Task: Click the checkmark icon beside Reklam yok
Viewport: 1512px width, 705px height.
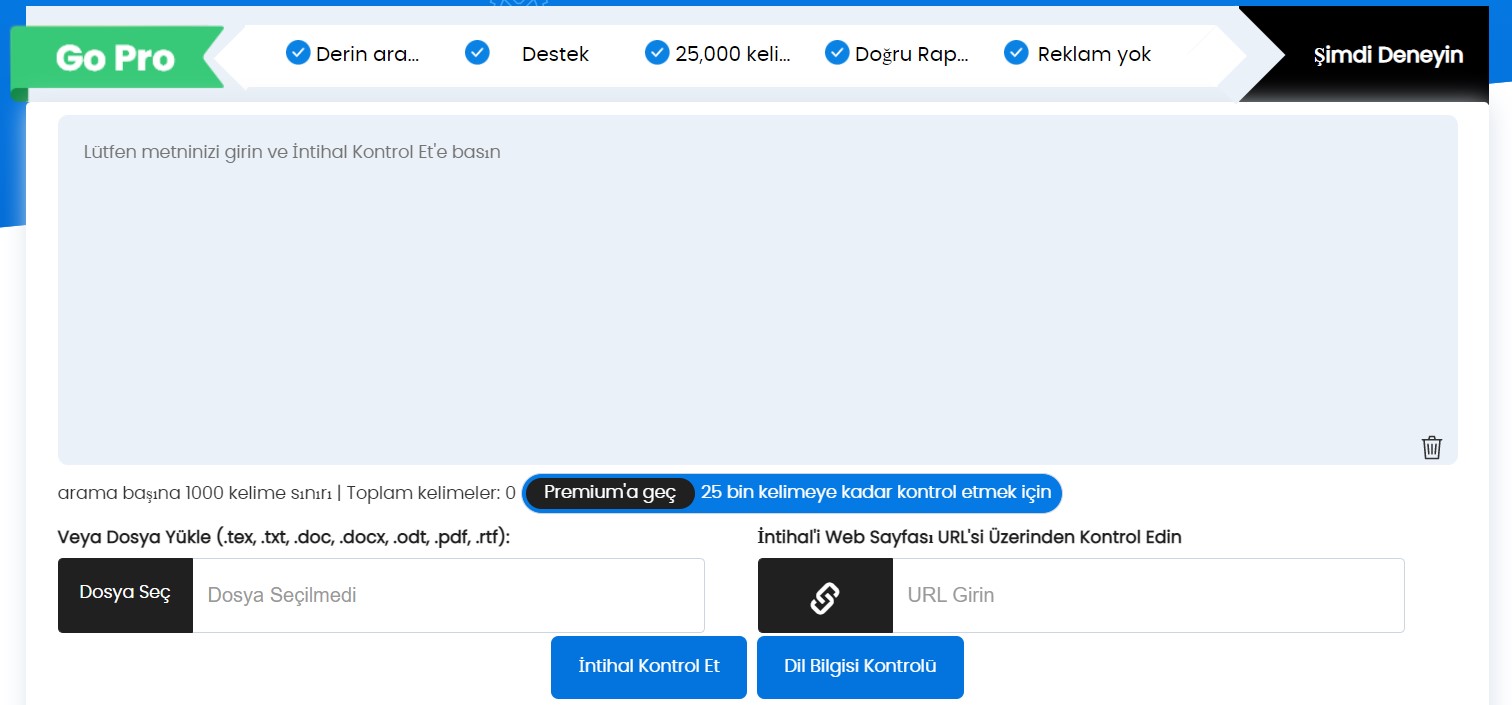Action: coord(1016,53)
